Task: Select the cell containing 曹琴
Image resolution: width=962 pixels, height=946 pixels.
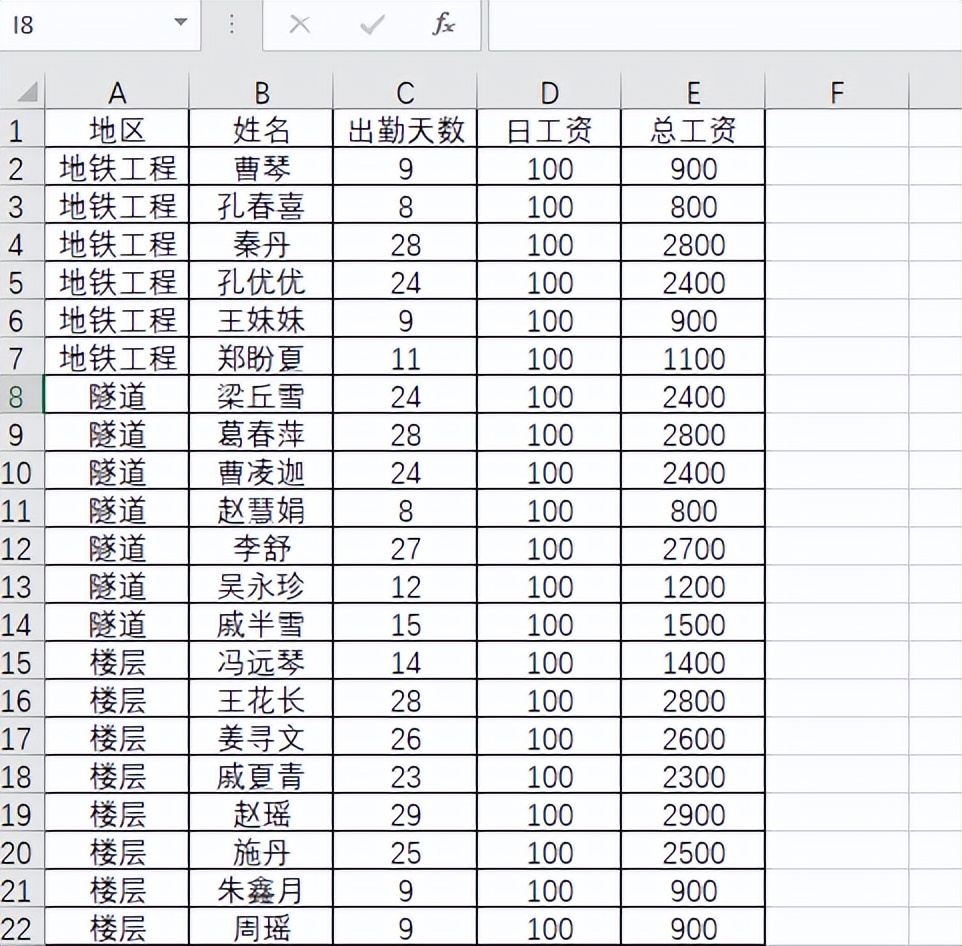Action: tap(261, 166)
